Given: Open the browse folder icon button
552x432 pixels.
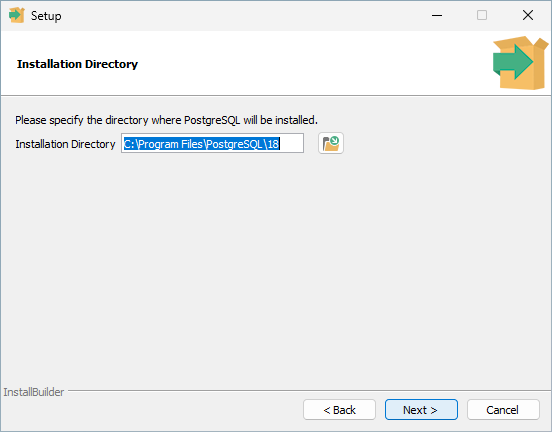Looking at the screenshot, I should tap(331, 143).
